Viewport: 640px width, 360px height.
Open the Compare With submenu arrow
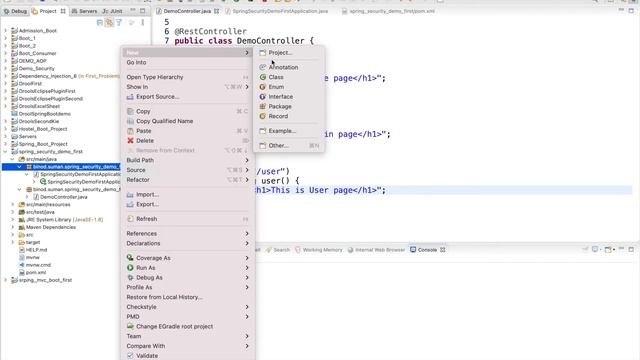tap(247, 346)
